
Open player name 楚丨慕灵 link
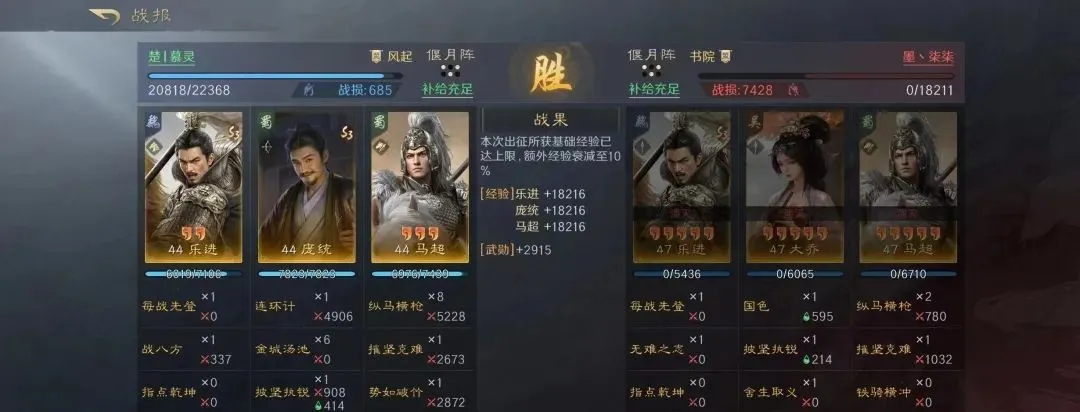pos(172,57)
